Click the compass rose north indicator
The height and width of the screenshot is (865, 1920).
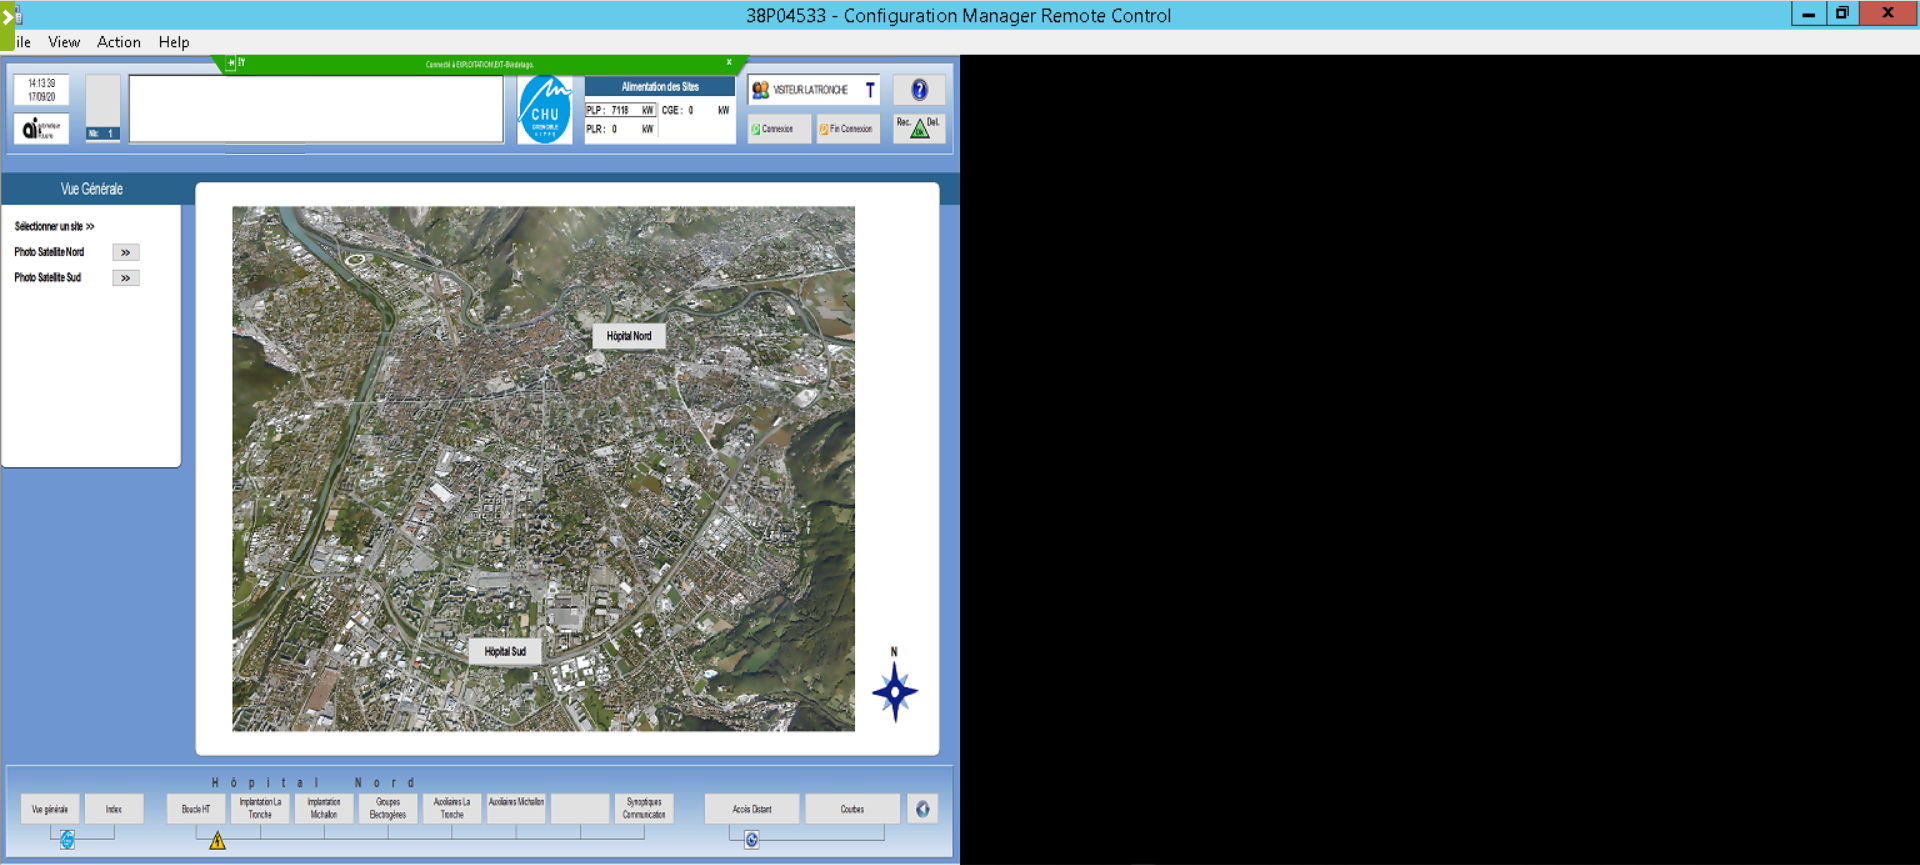894,691
